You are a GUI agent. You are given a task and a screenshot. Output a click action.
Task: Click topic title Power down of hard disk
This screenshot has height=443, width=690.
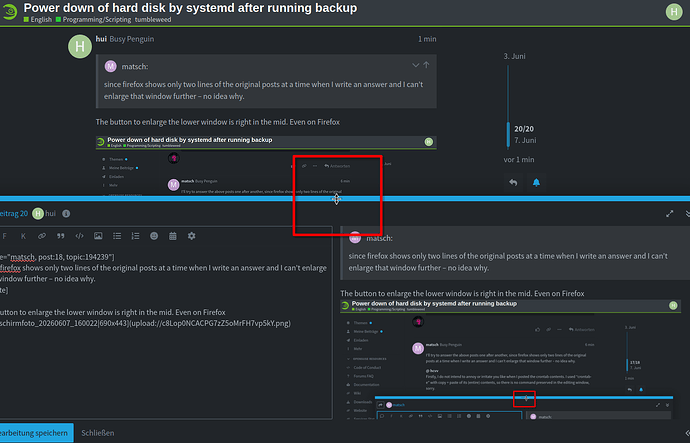(x=190, y=8)
